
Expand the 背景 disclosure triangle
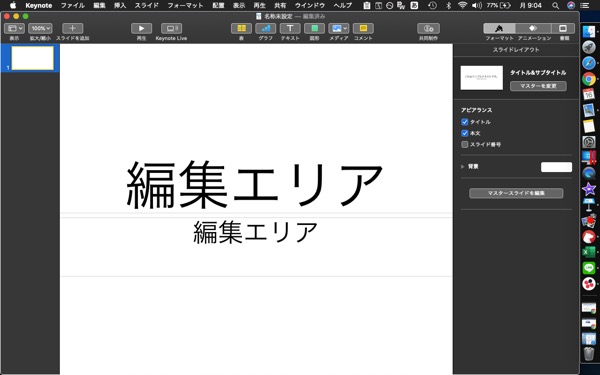(463, 167)
